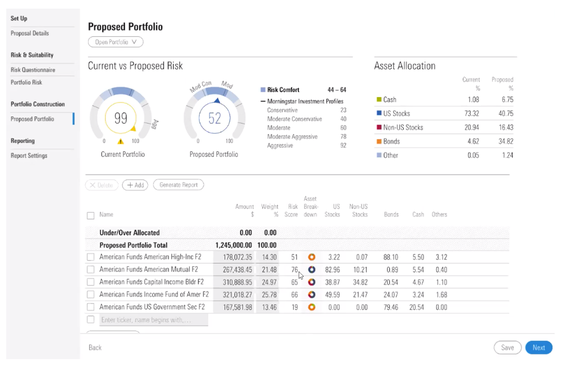Click the fund name American Funds American Mutual F2
This screenshot has width=565, height=365.
pyautogui.click(x=149, y=270)
